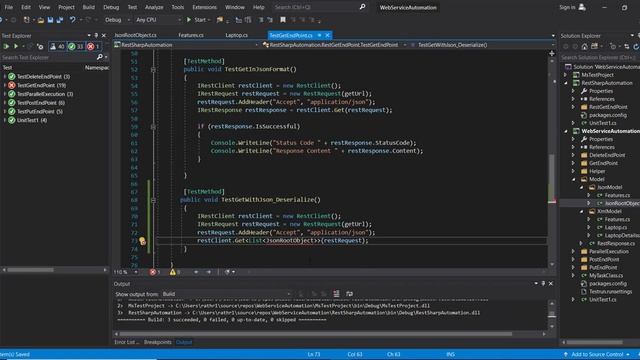Click Clear All icon in Output panel

click(336, 294)
